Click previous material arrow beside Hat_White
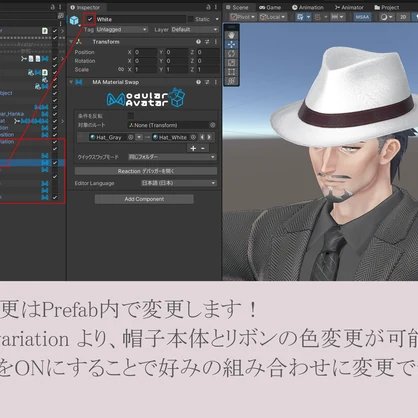This screenshot has width=418, height=418. [202, 137]
